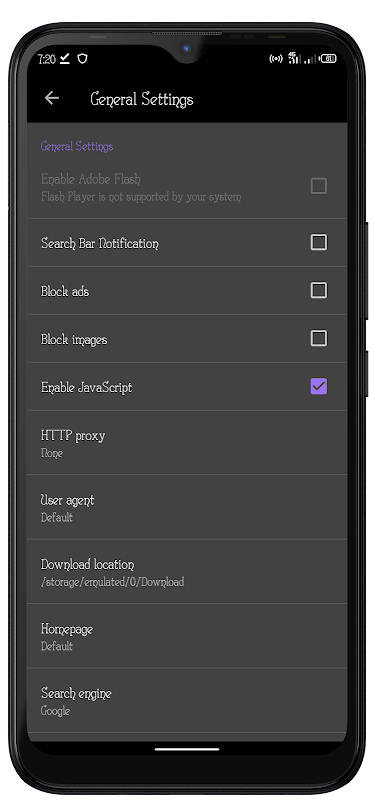The height and width of the screenshot is (800, 374).
Task: Tap the hotspot status bar icon
Action: pos(276,59)
